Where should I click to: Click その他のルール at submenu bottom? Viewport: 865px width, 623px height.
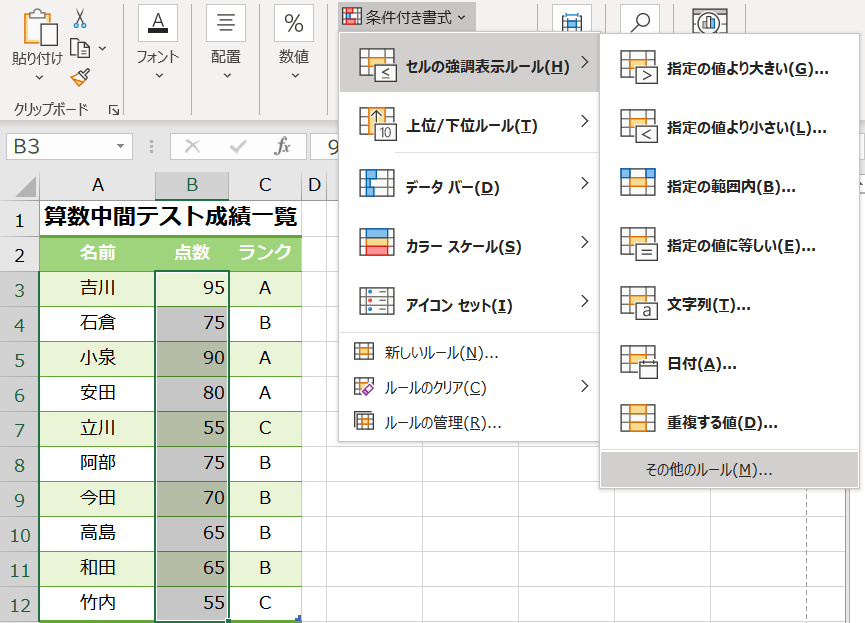tap(709, 470)
